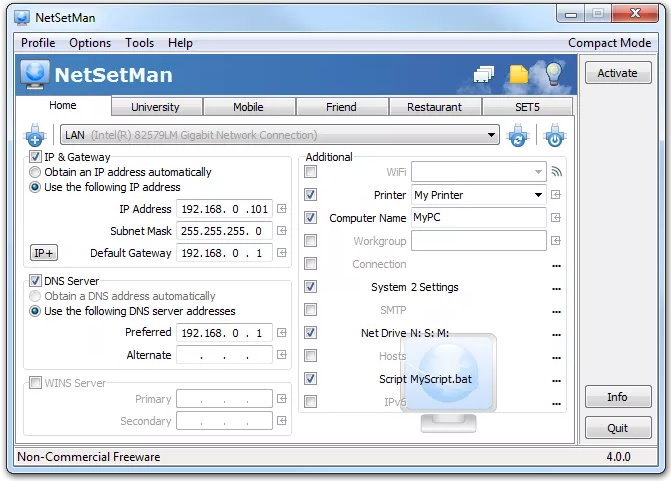Get current value icon beside Default Gateway
This screenshot has height=481, width=671.
282,252
